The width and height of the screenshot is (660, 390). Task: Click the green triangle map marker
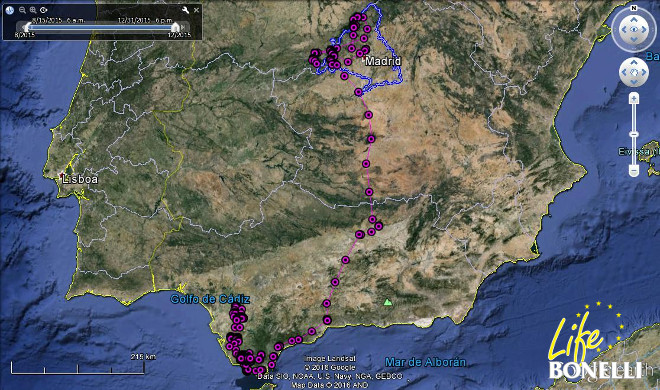coord(388,302)
